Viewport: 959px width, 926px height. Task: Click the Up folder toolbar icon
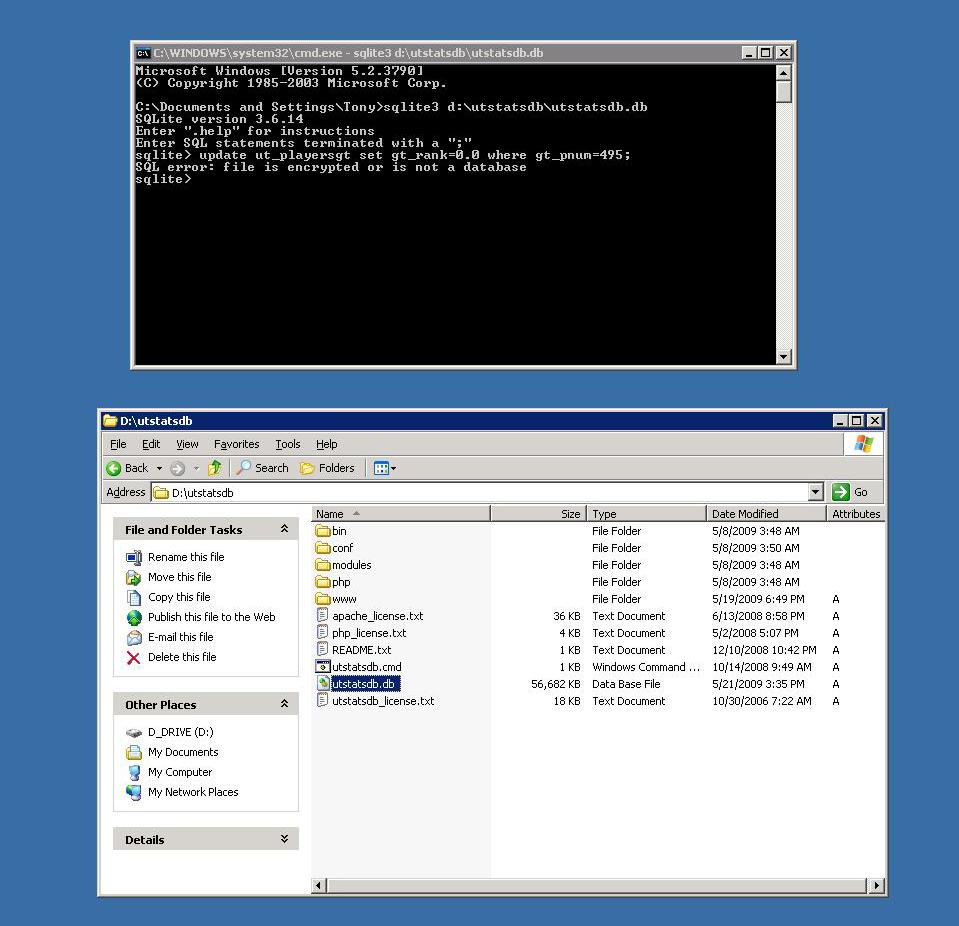[x=214, y=468]
